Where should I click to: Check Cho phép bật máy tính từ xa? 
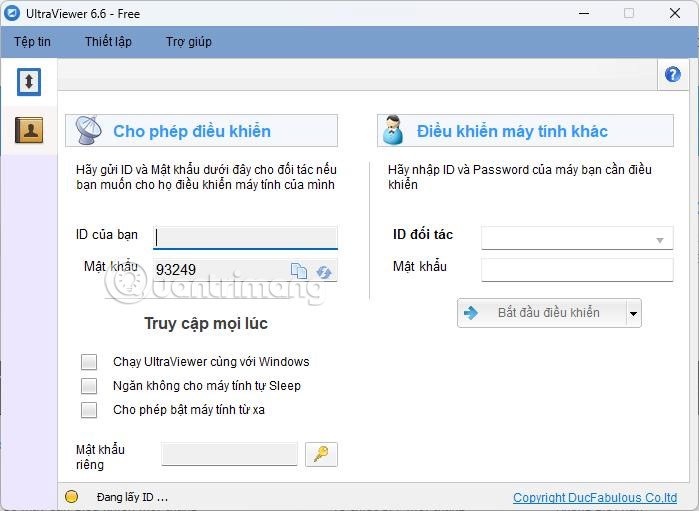click(x=90, y=410)
